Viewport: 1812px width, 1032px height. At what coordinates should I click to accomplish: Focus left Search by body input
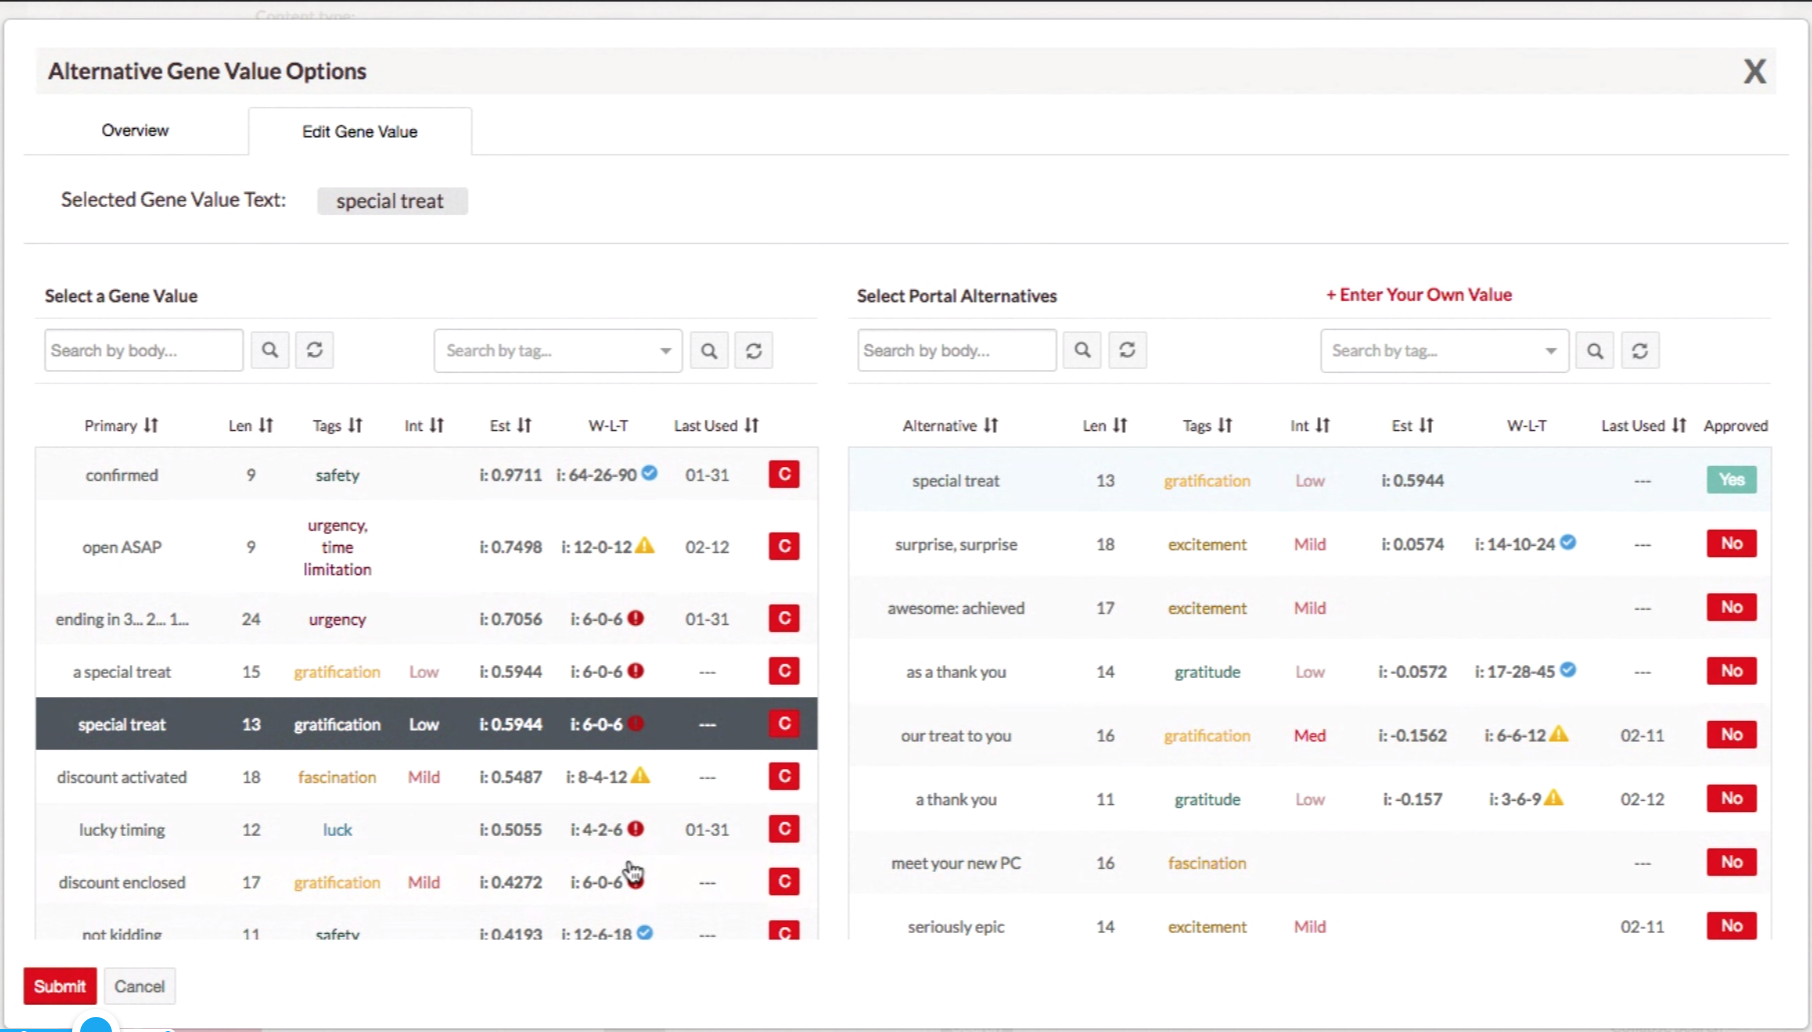(x=144, y=350)
